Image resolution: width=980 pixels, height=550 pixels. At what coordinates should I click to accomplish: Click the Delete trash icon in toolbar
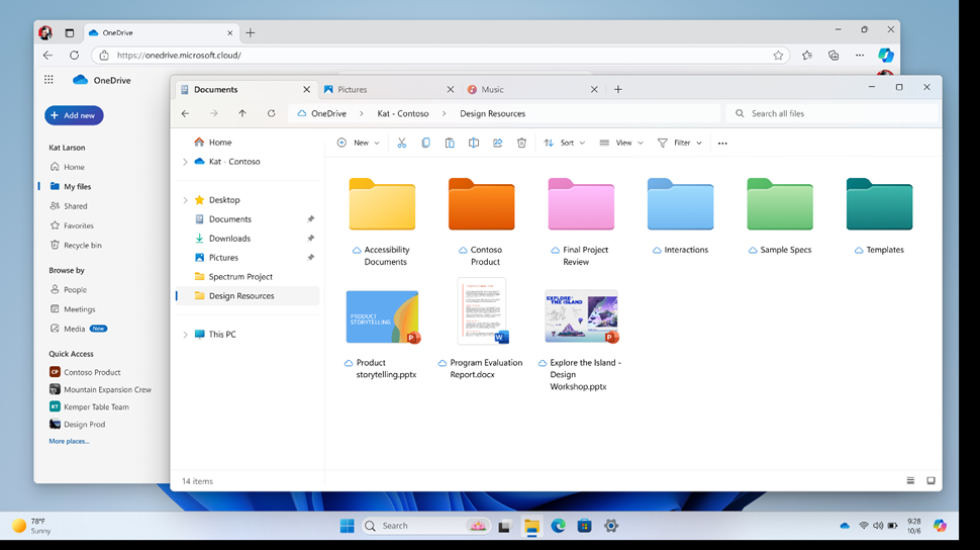tap(521, 143)
